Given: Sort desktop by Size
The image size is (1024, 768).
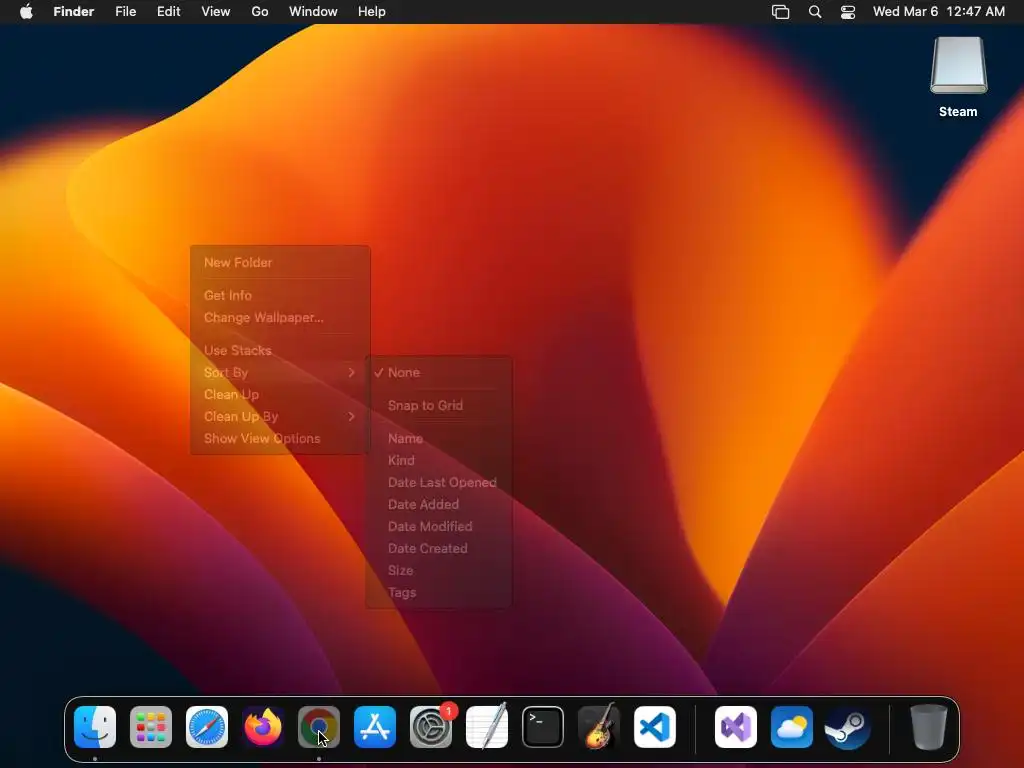Looking at the screenshot, I should tap(439, 571).
